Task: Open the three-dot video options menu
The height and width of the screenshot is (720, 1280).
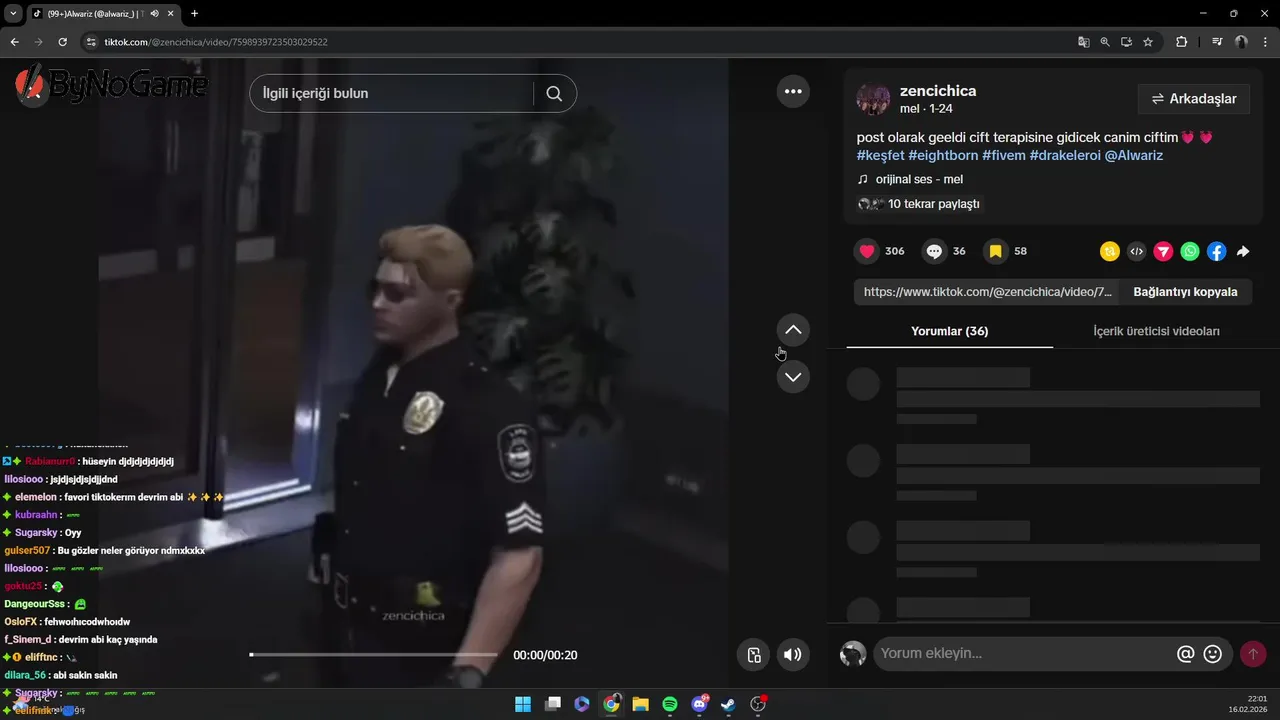Action: click(793, 91)
